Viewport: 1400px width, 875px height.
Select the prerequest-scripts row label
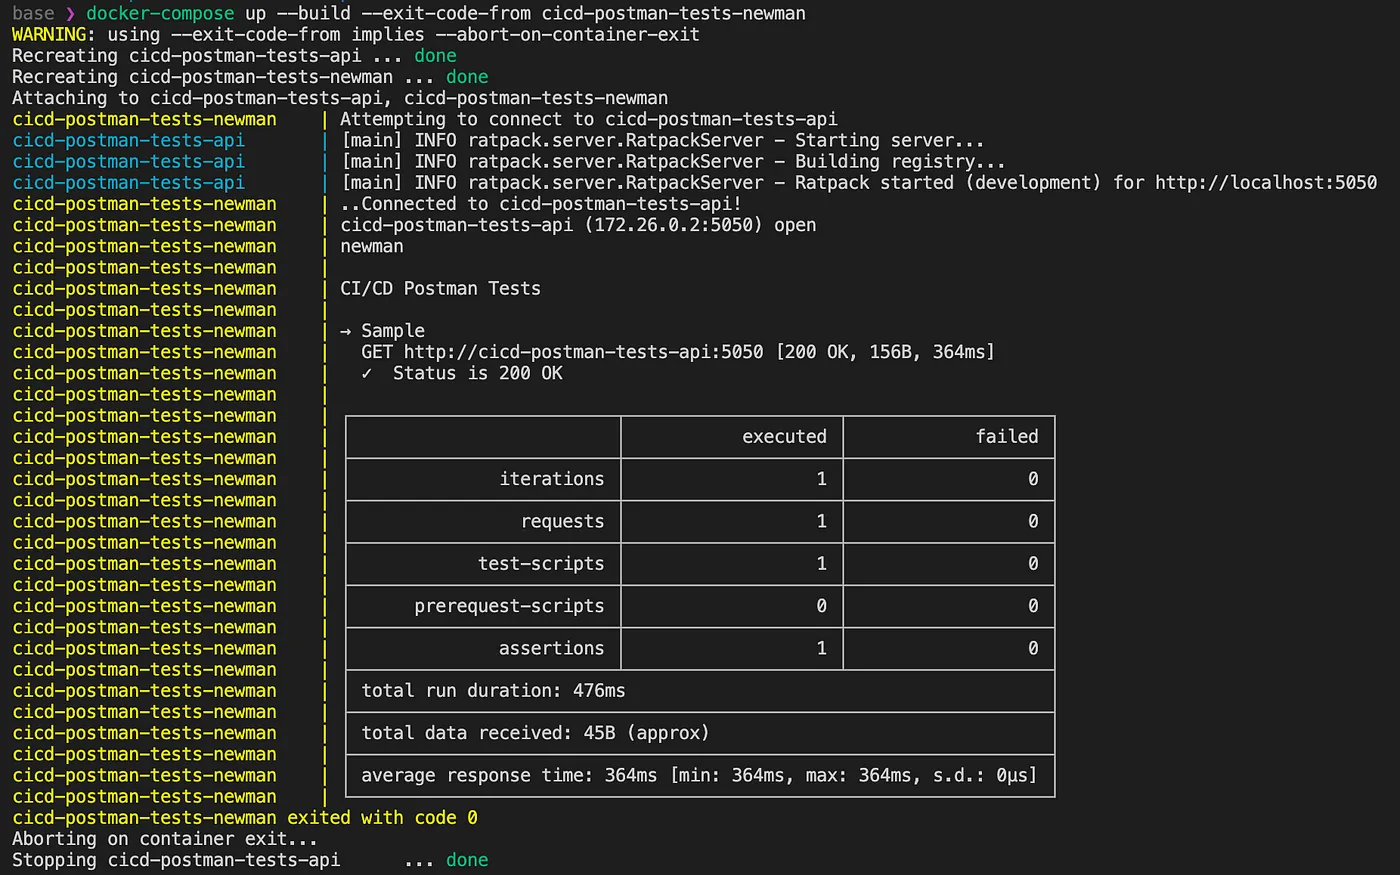pyautogui.click(x=509, y=606)
